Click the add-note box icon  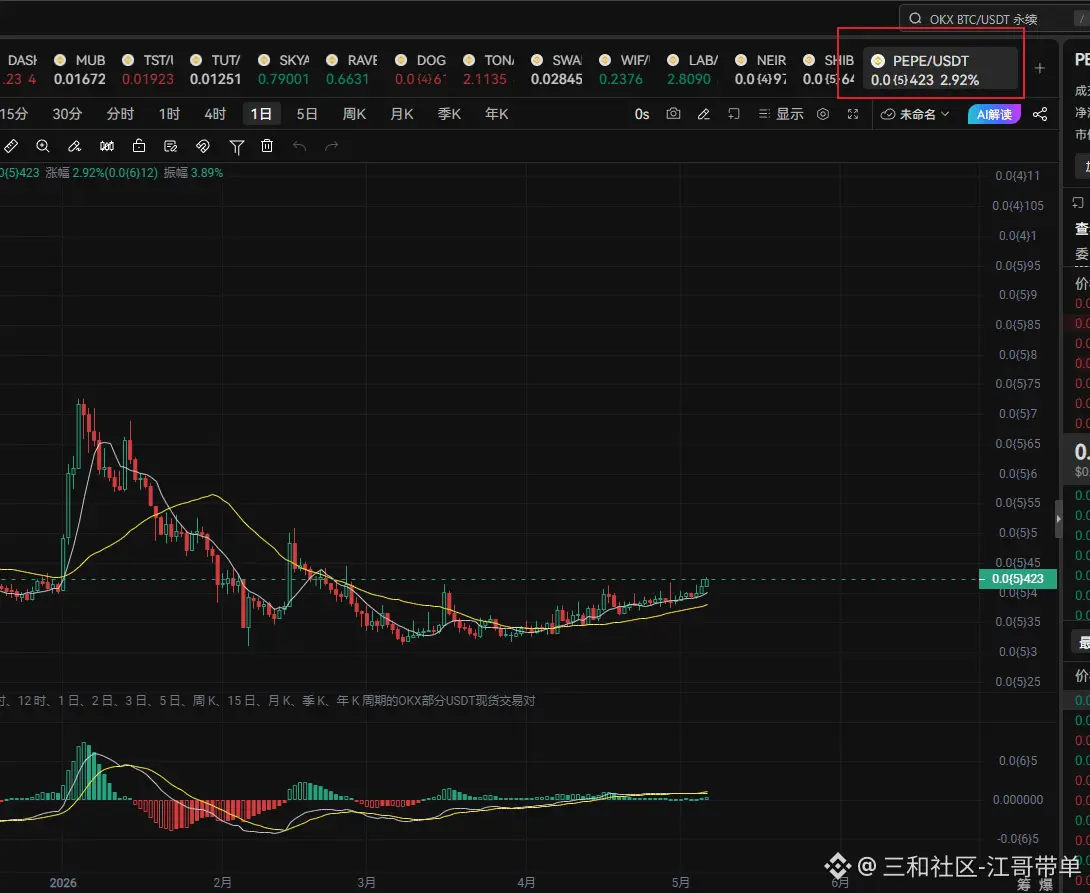tap(733, 114)
